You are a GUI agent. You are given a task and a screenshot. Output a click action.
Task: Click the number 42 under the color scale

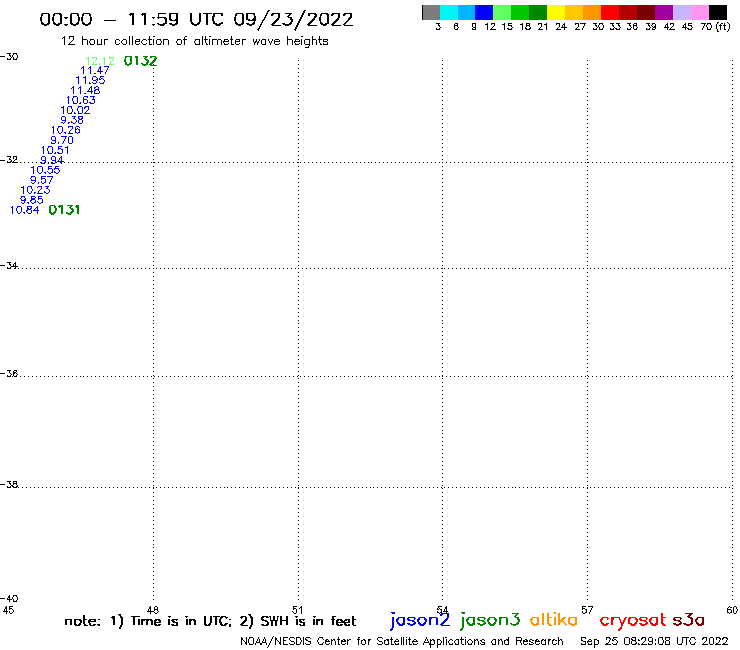(669, 26)
